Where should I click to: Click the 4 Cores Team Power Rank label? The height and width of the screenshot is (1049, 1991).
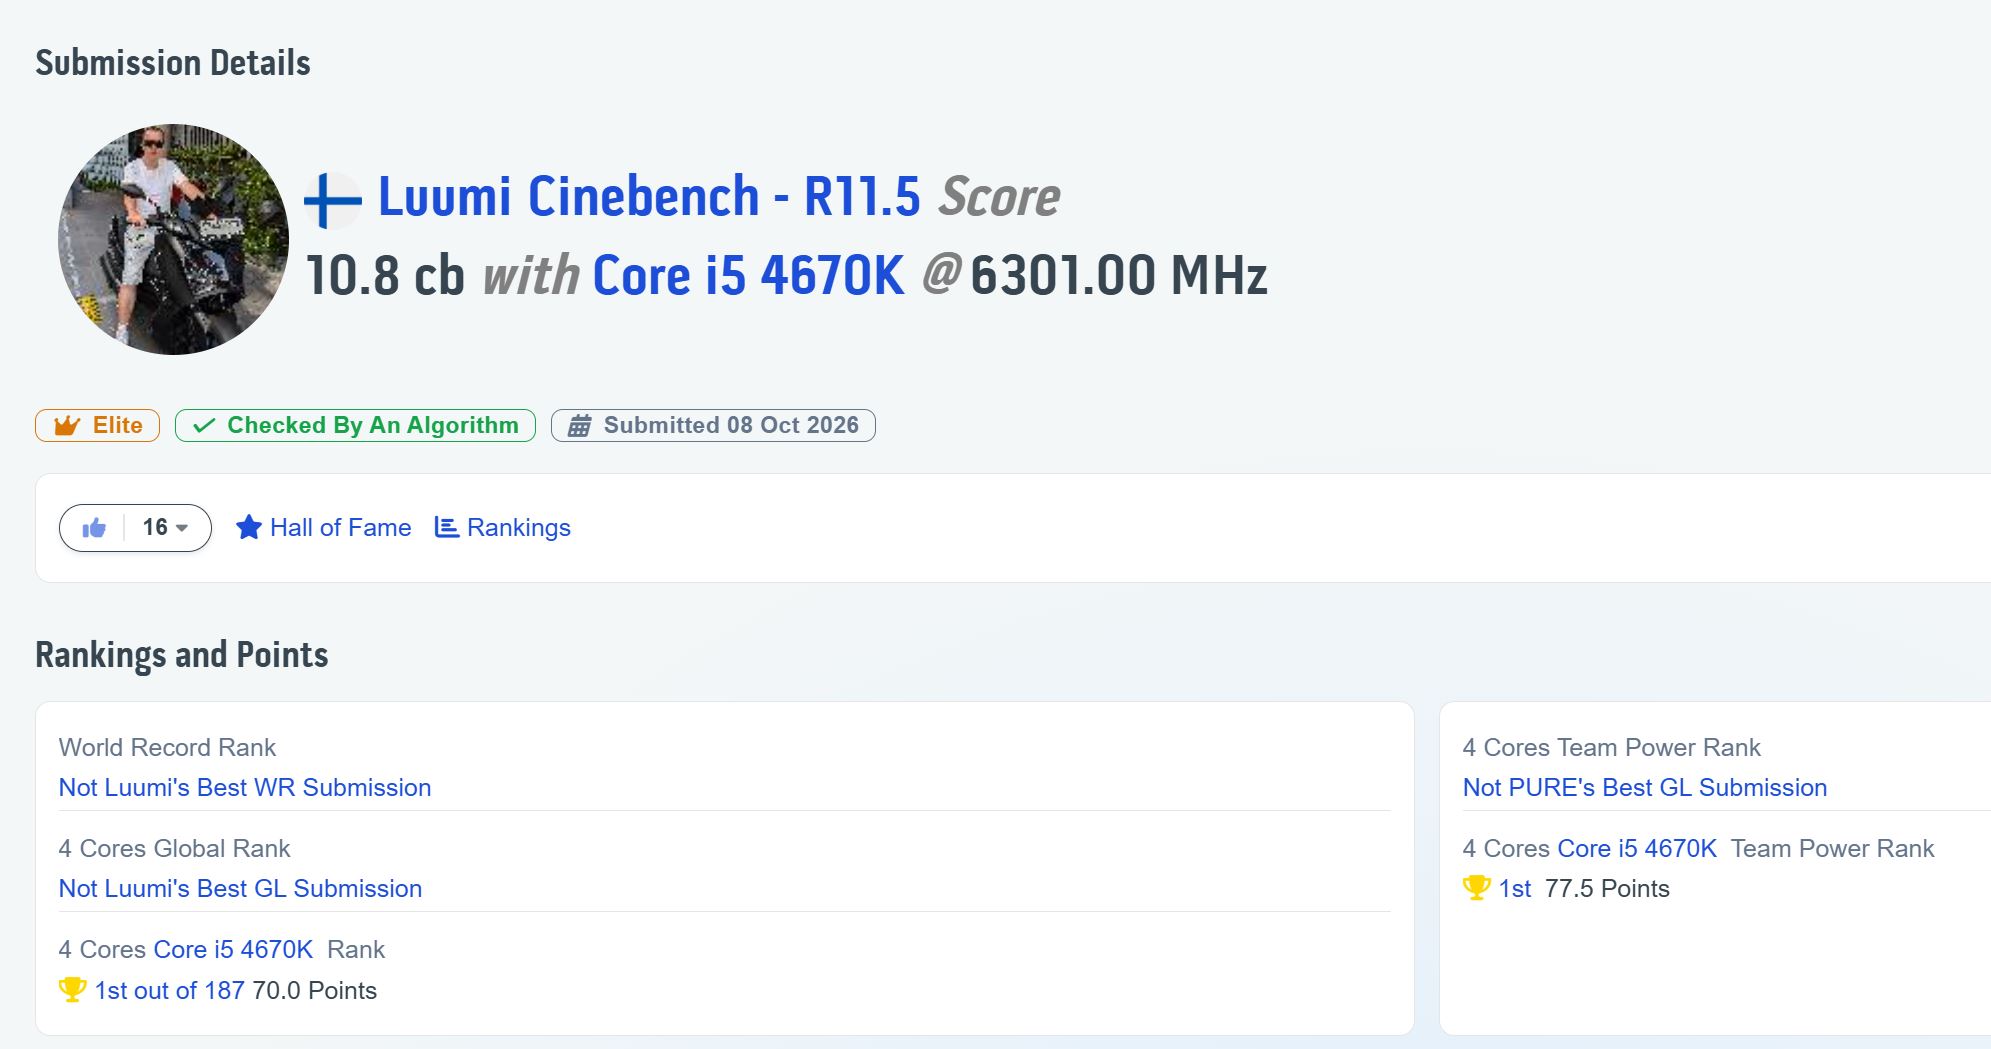[x=1611, y=748]
